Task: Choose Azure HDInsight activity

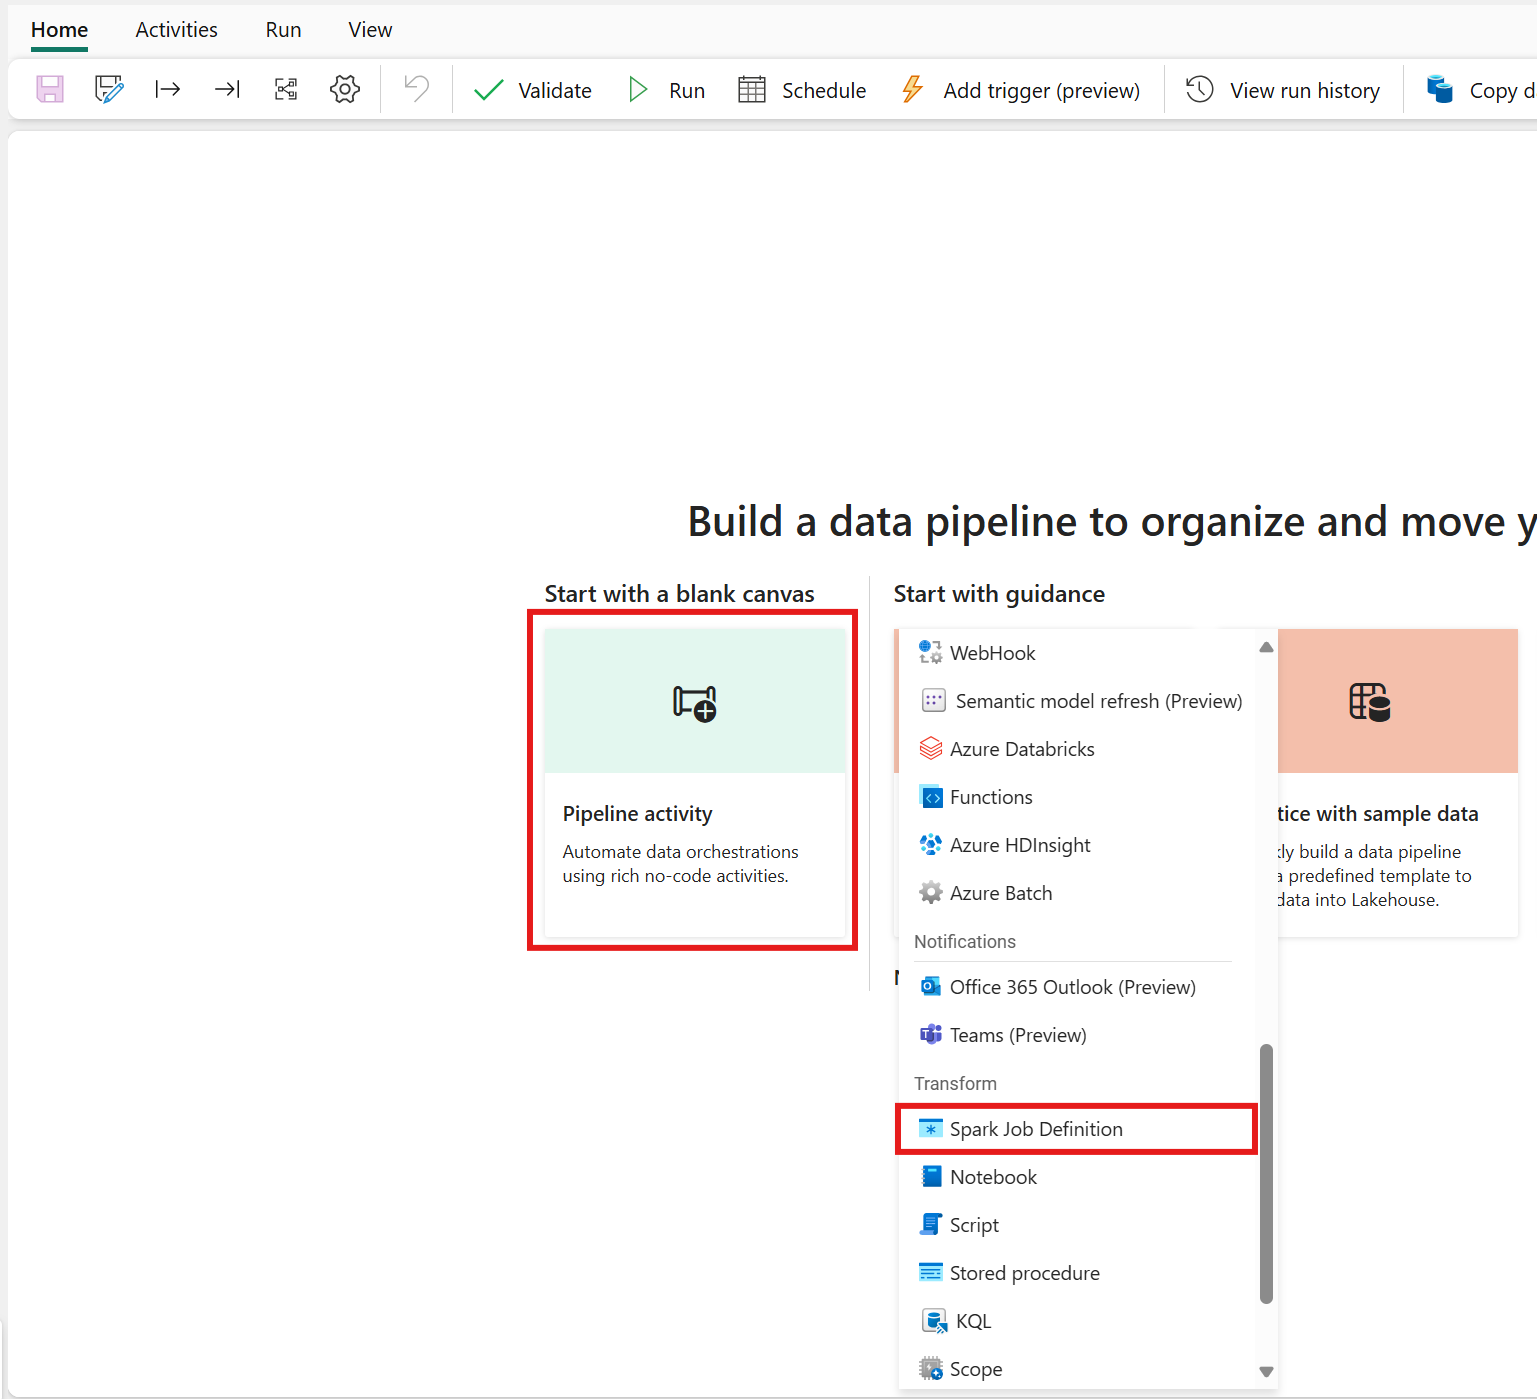Action: pos(1077,845)
